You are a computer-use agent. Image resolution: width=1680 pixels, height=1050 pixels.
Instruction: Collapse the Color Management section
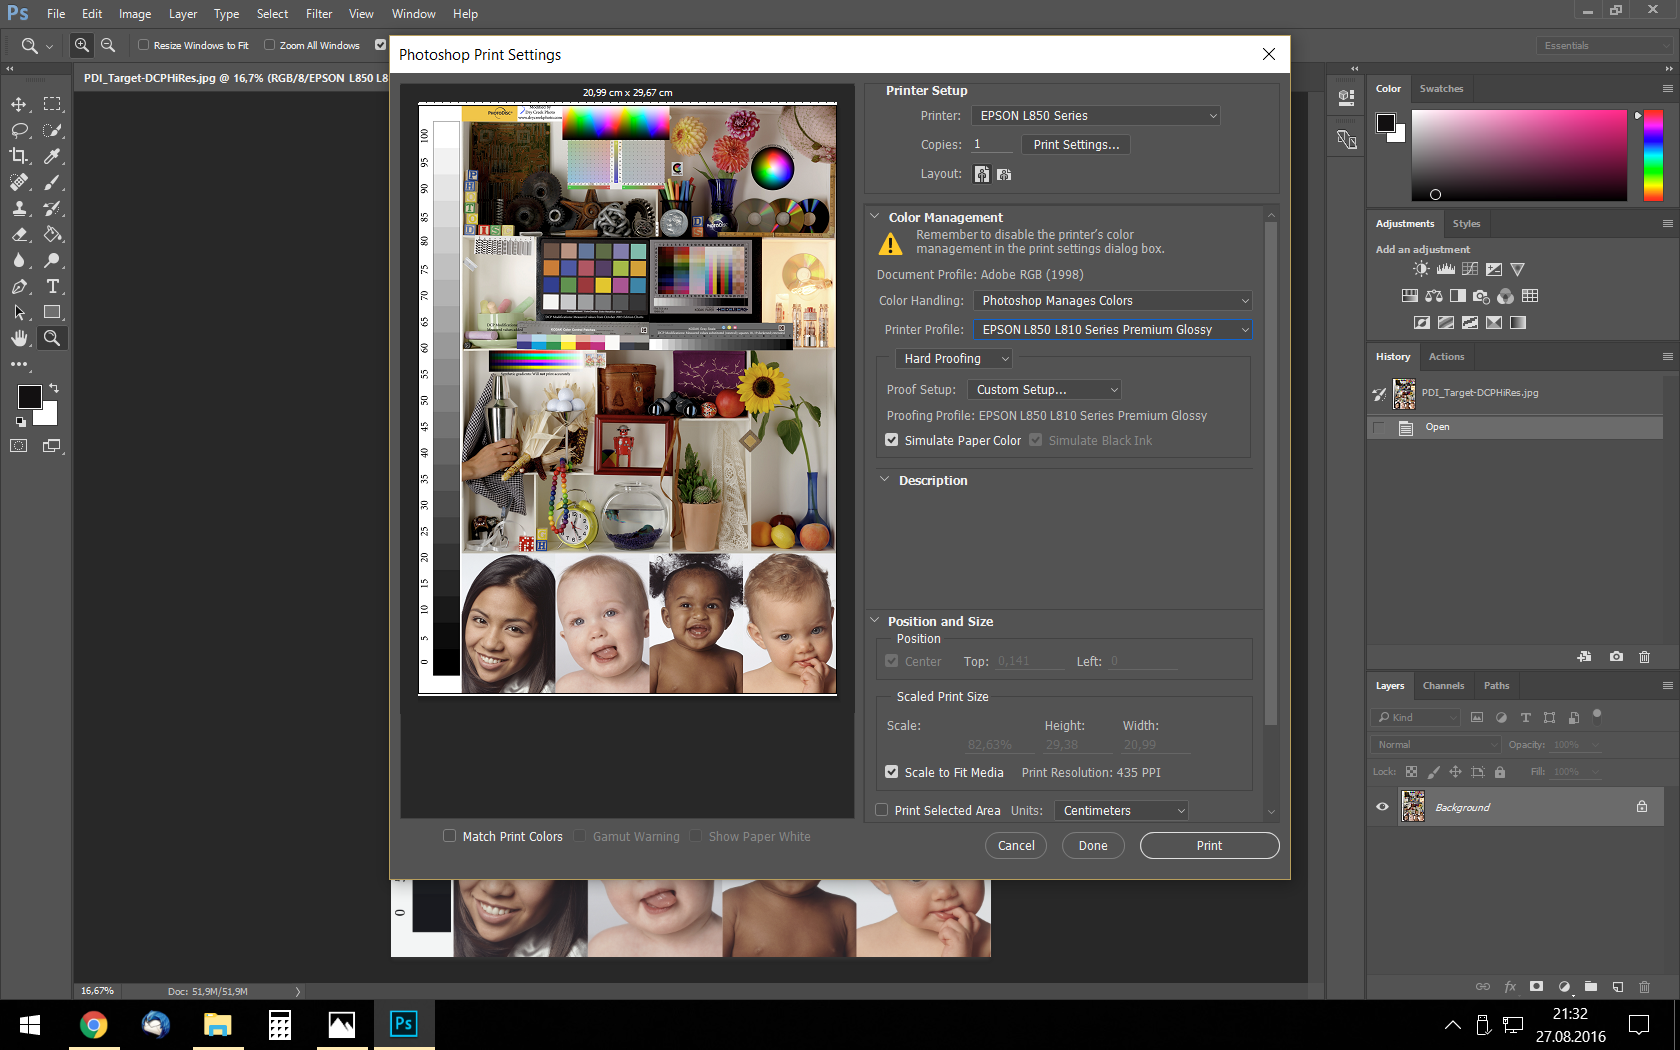point(875,217)
